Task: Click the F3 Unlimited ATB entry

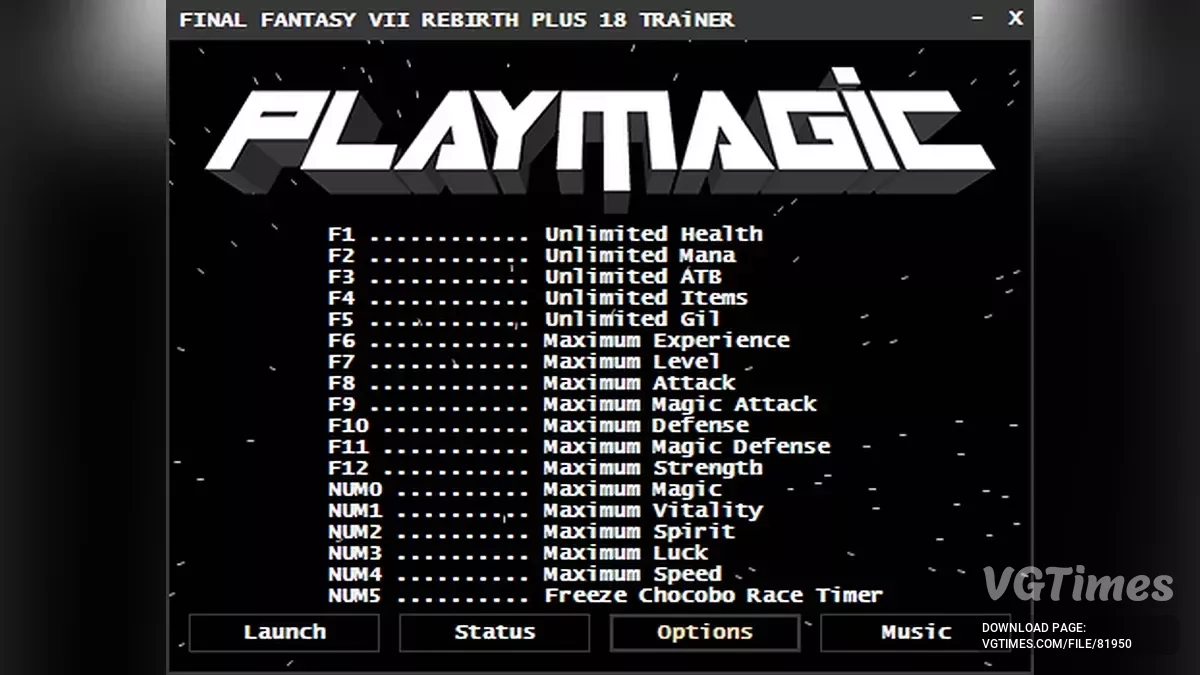Action: point(524,276)
